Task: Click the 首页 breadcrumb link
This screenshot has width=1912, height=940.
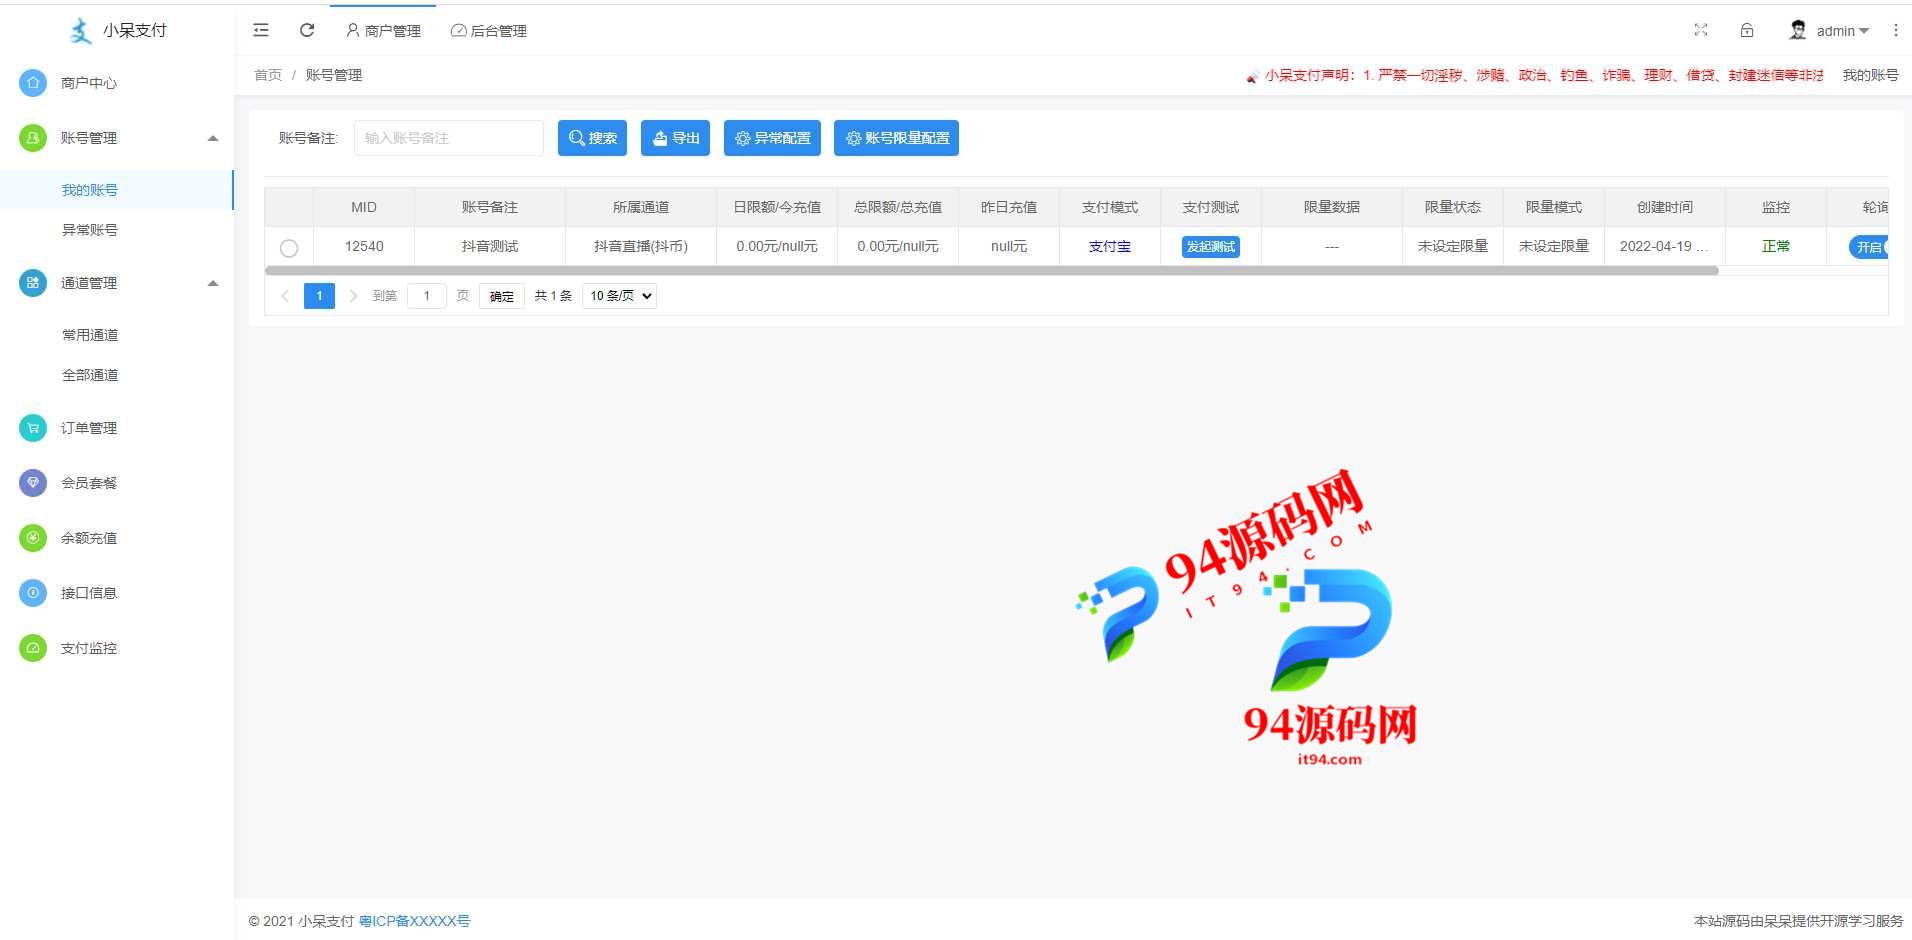Action: 268,75
